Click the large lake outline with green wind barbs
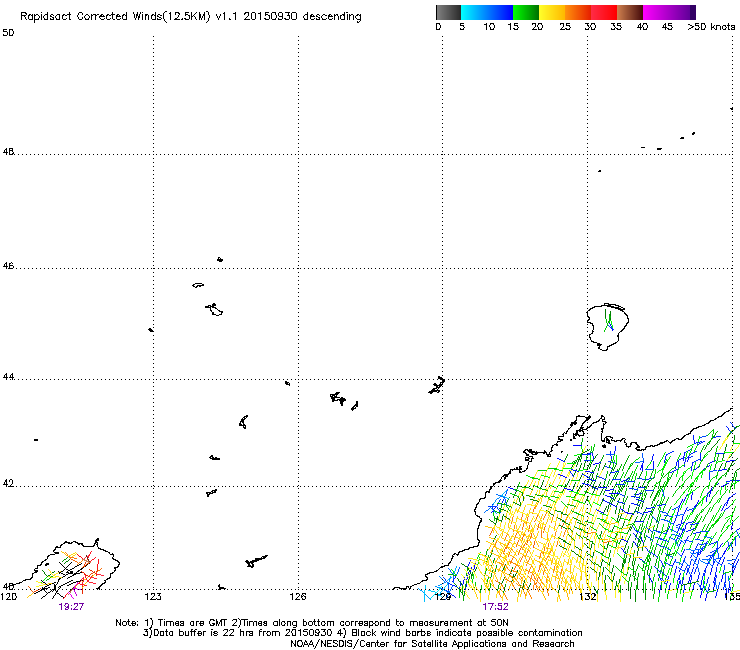Screen dimensions: 740x650 click(x=608, y=327)
